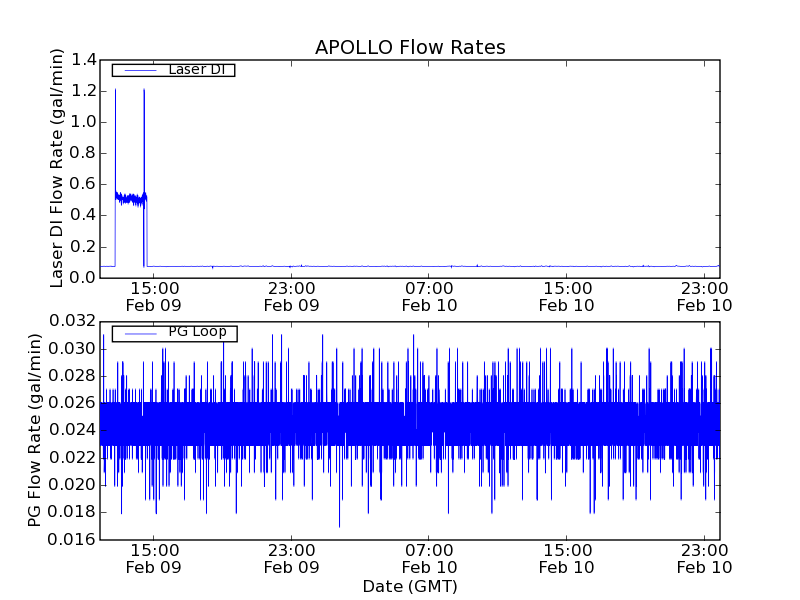Click the 0.4 tick on the top chart
Screen dimensions: 800x600
tap(83, 215)
